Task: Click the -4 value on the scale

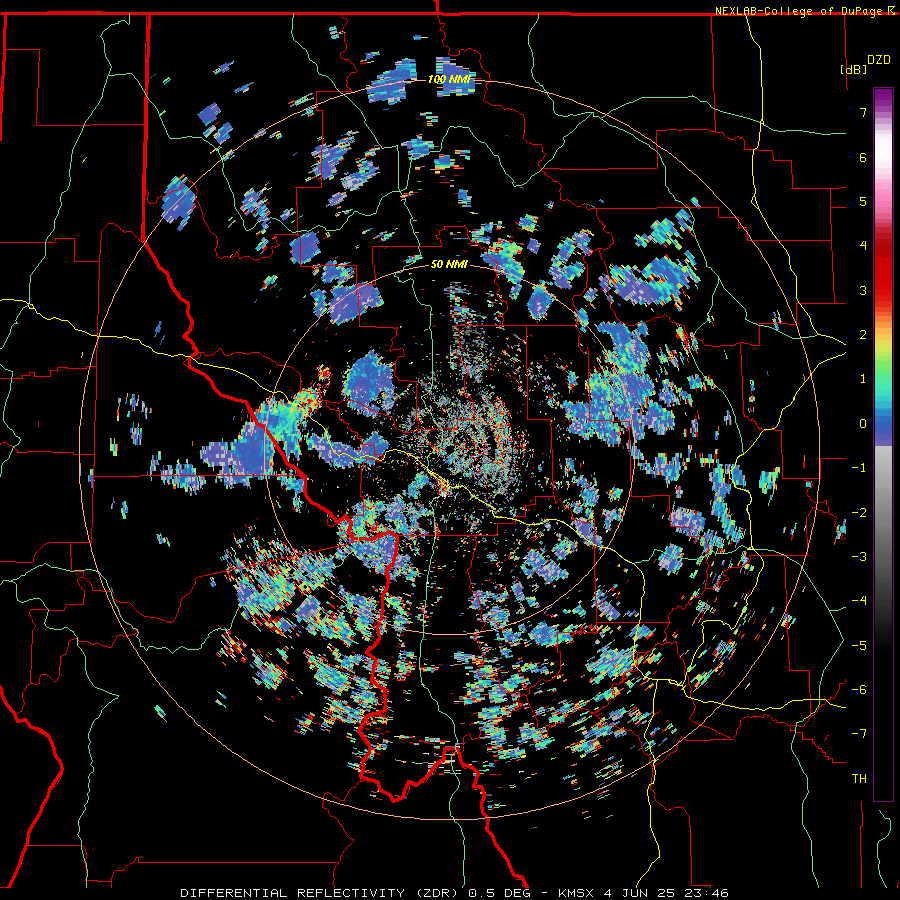Action: click(x=859, y=601)
